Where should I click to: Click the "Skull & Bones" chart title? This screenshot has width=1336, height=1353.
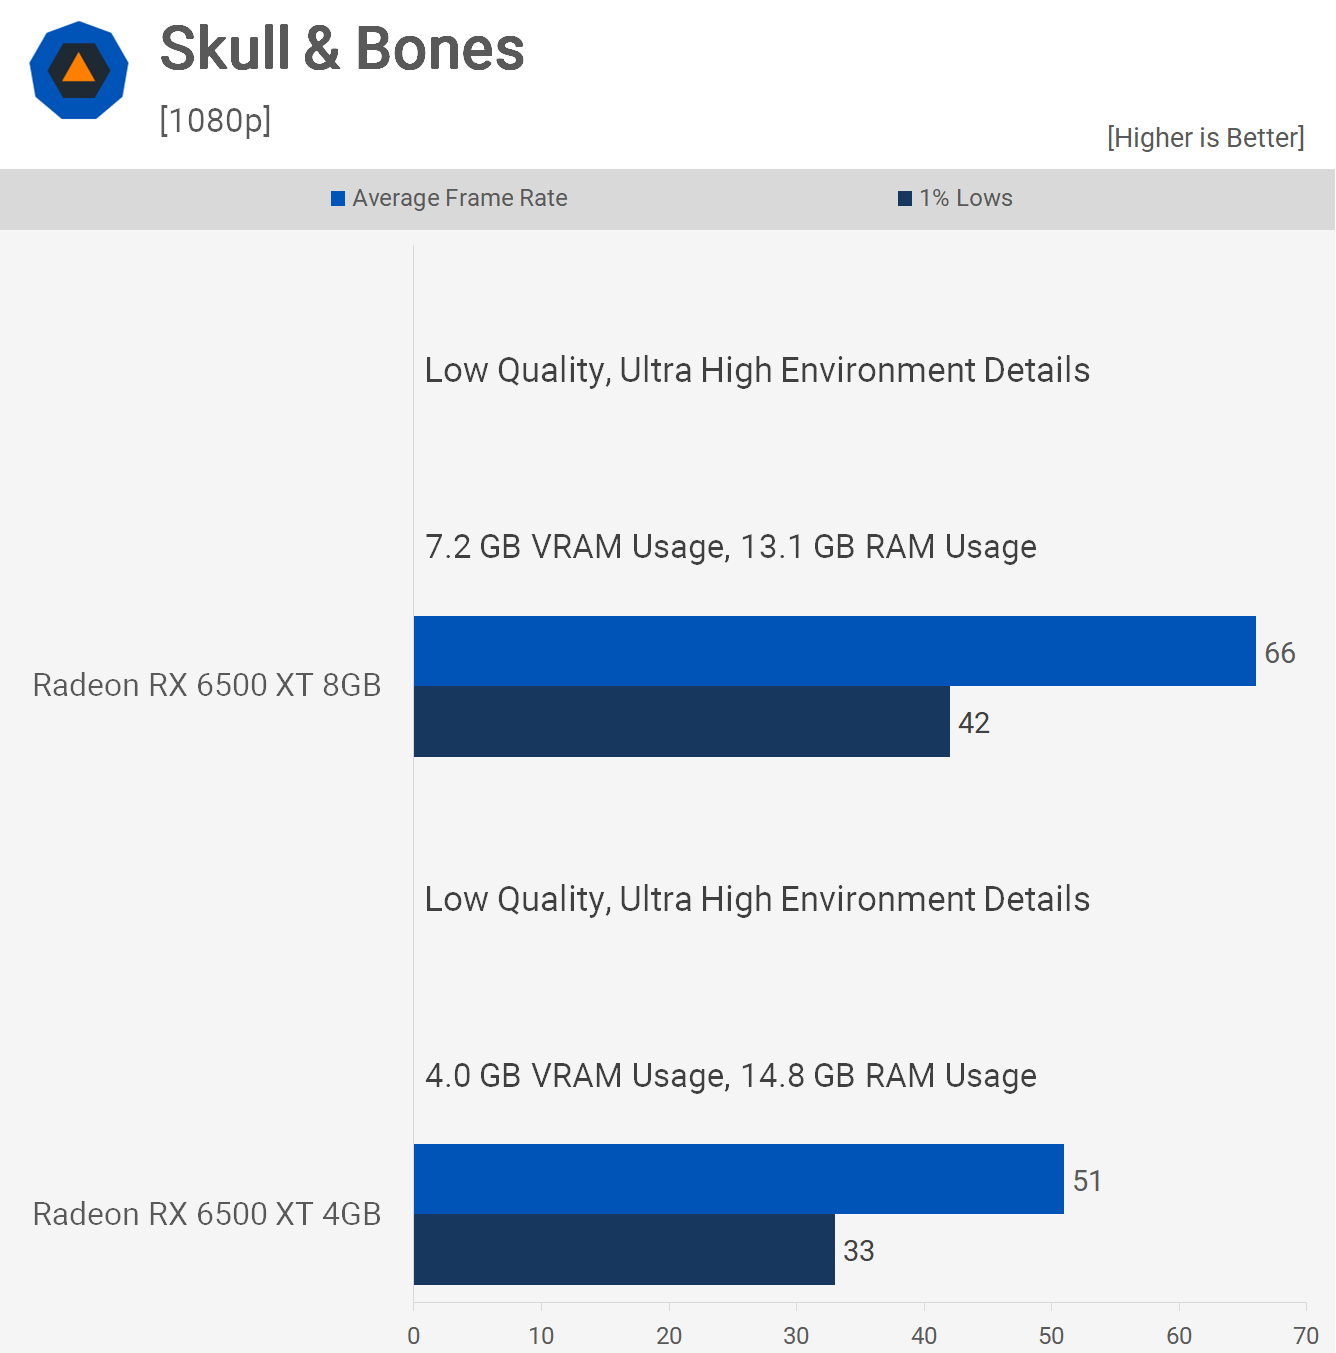[342, 49]
